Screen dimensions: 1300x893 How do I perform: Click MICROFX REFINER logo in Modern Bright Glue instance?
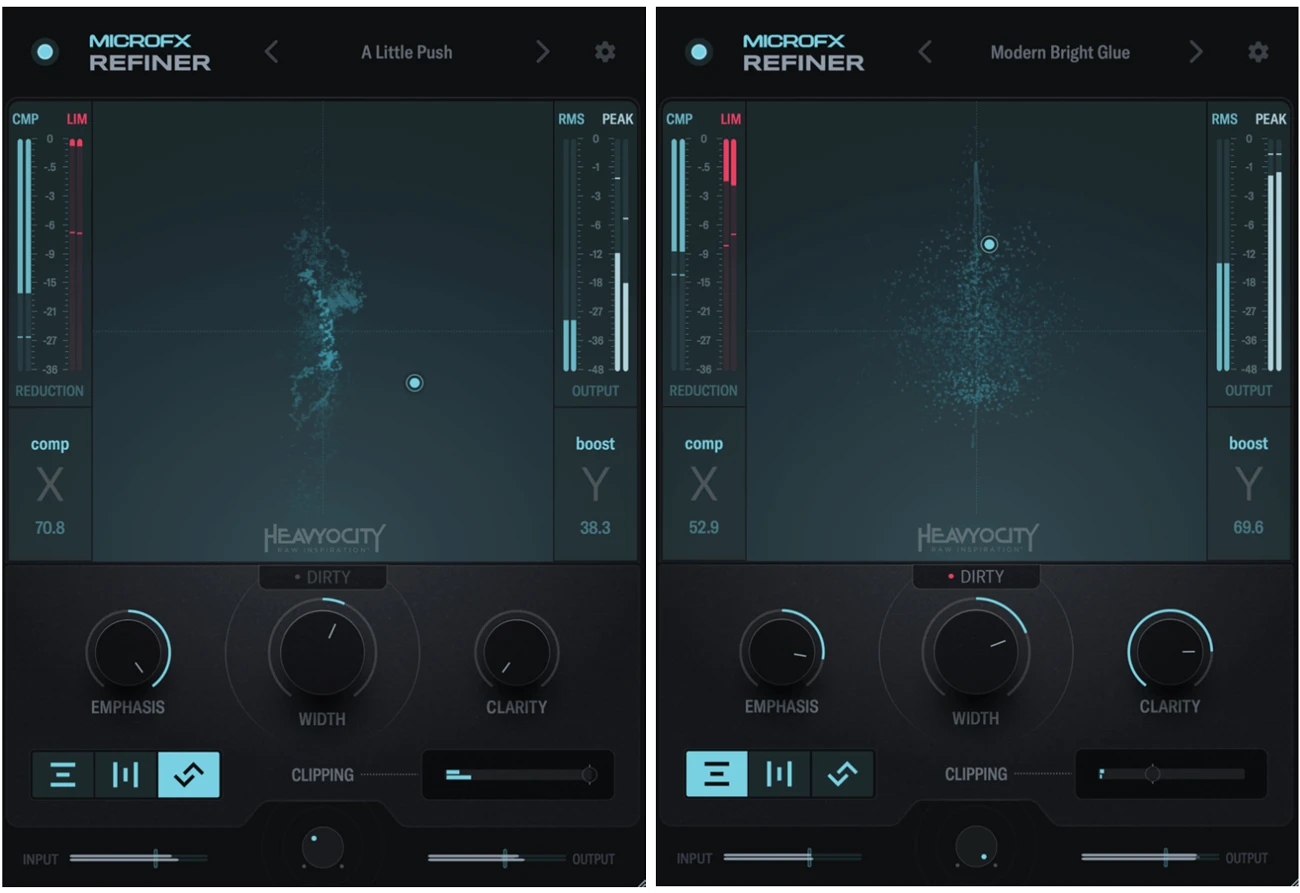pyautogui.click(x=804, y=52)
